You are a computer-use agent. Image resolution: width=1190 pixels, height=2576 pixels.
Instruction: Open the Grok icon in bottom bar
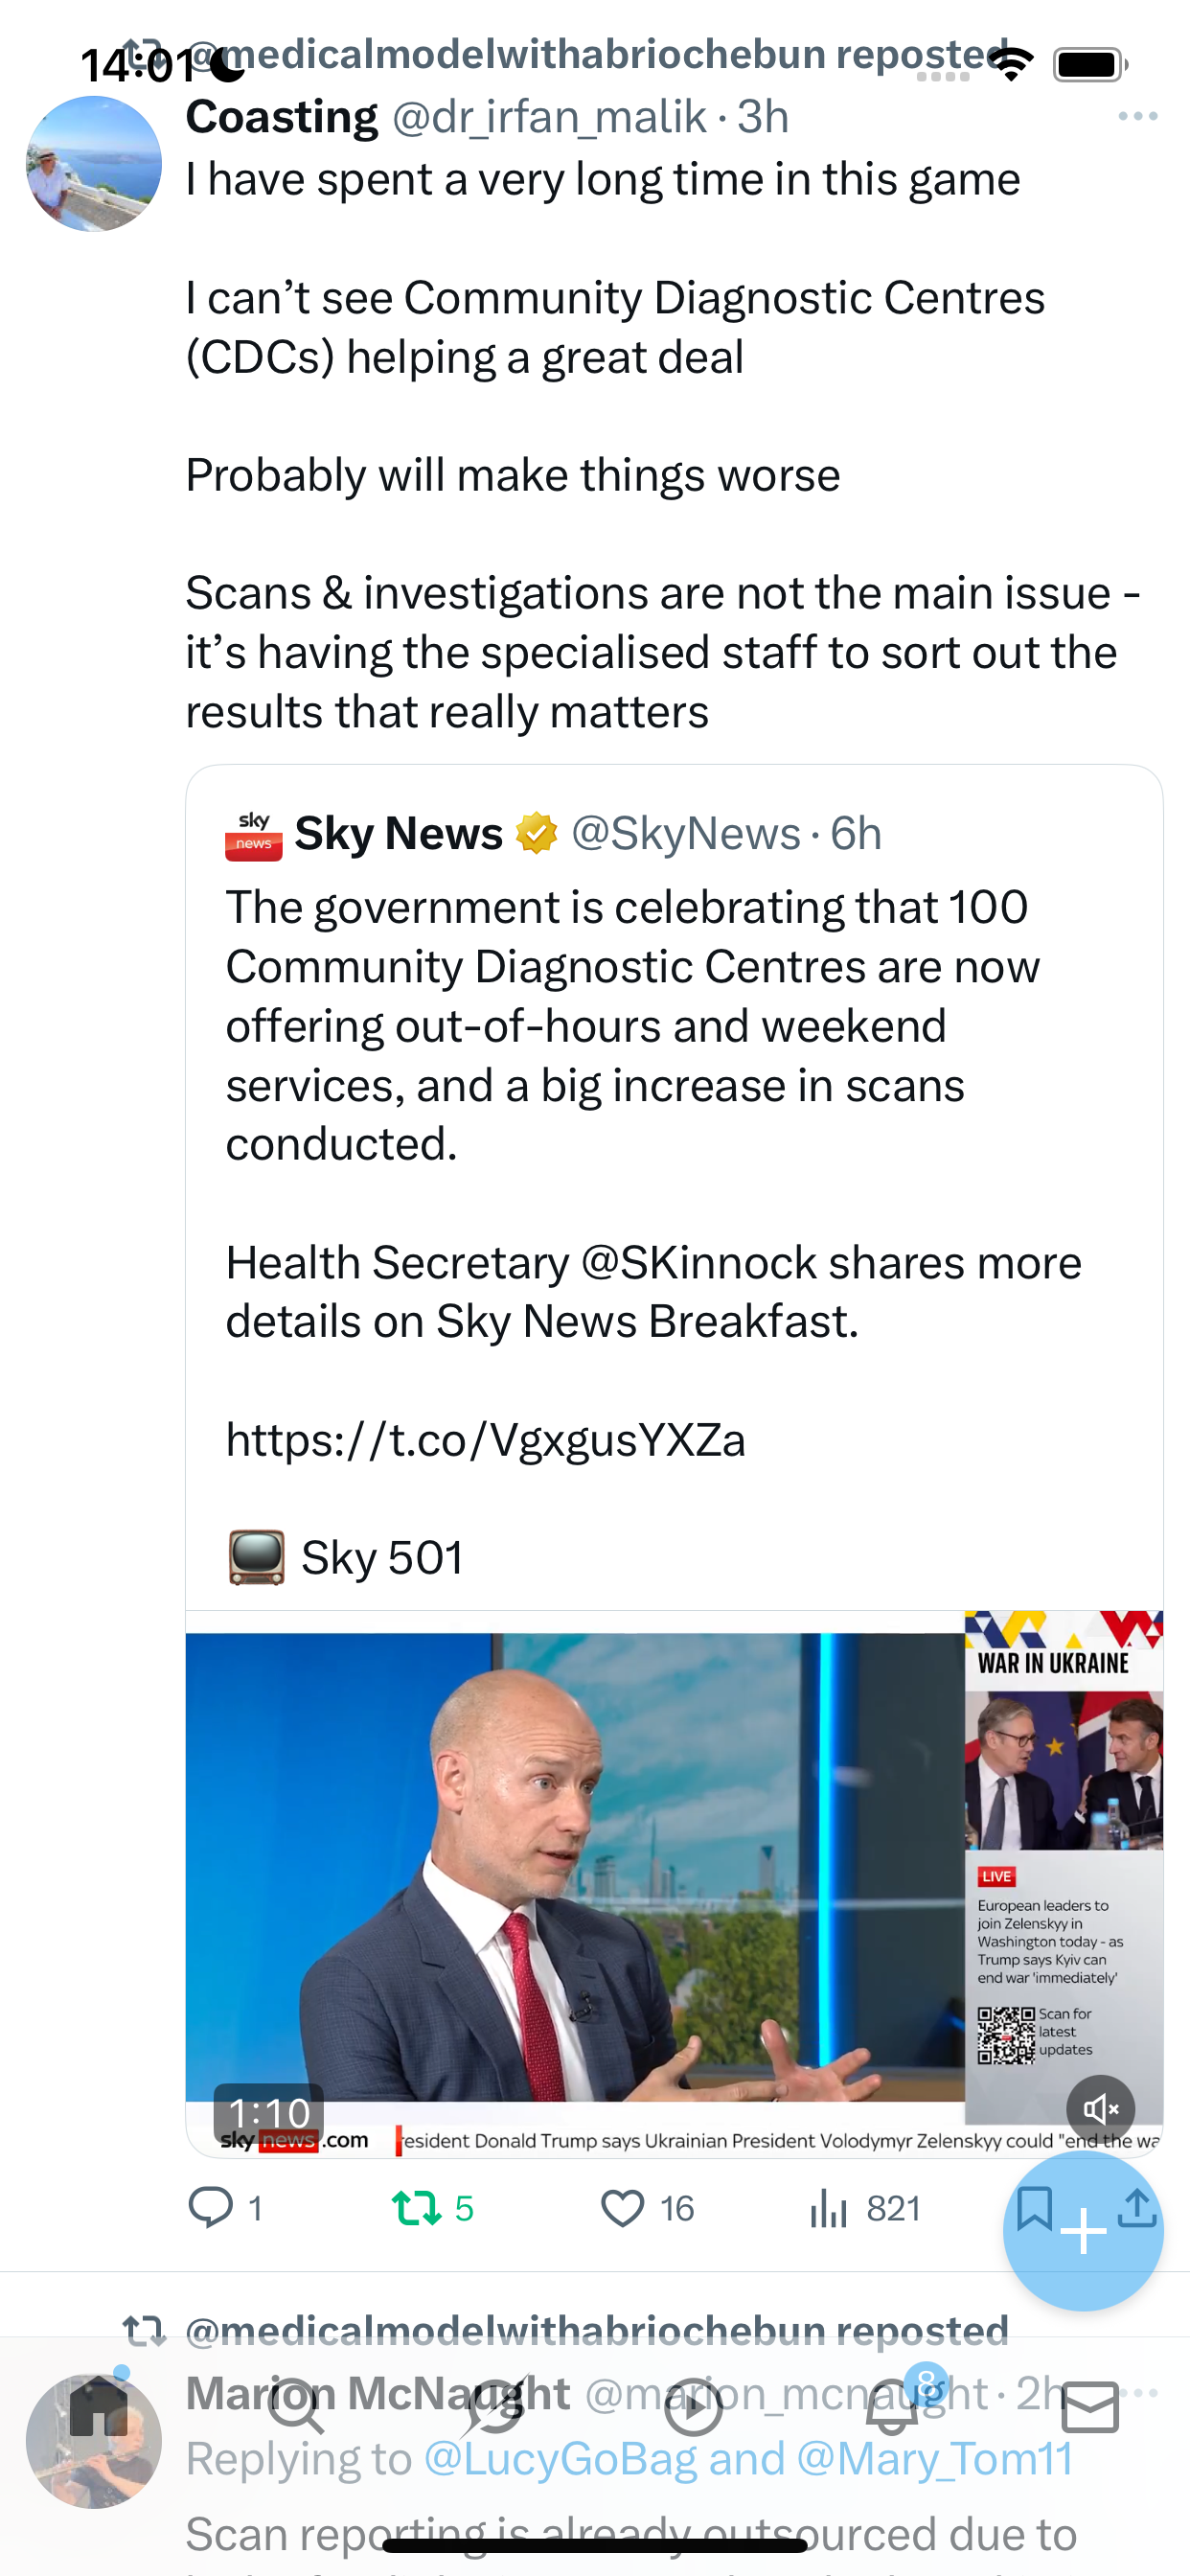494,2408
